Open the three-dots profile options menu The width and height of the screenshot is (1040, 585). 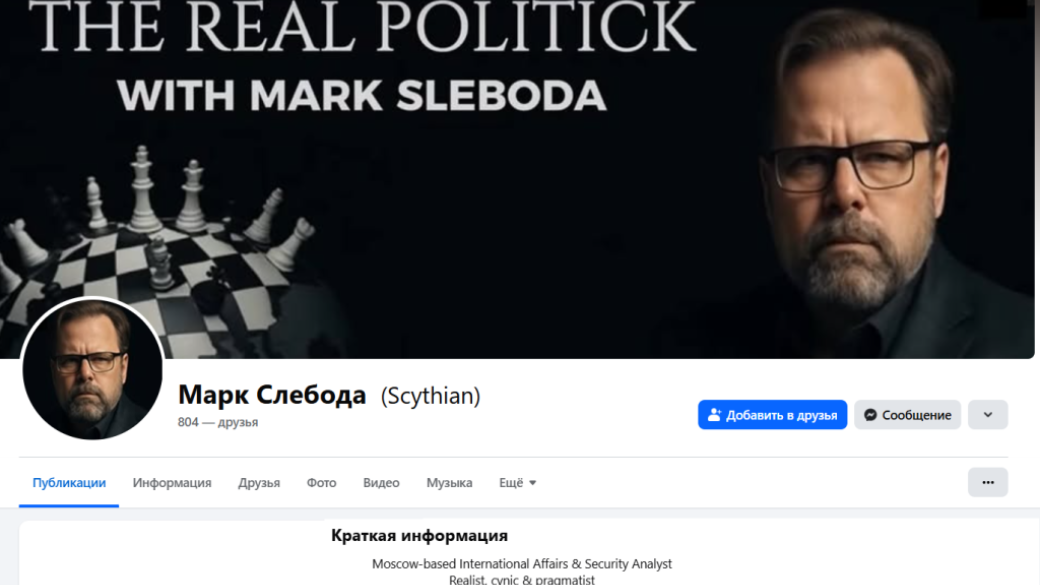pos(988,482)
